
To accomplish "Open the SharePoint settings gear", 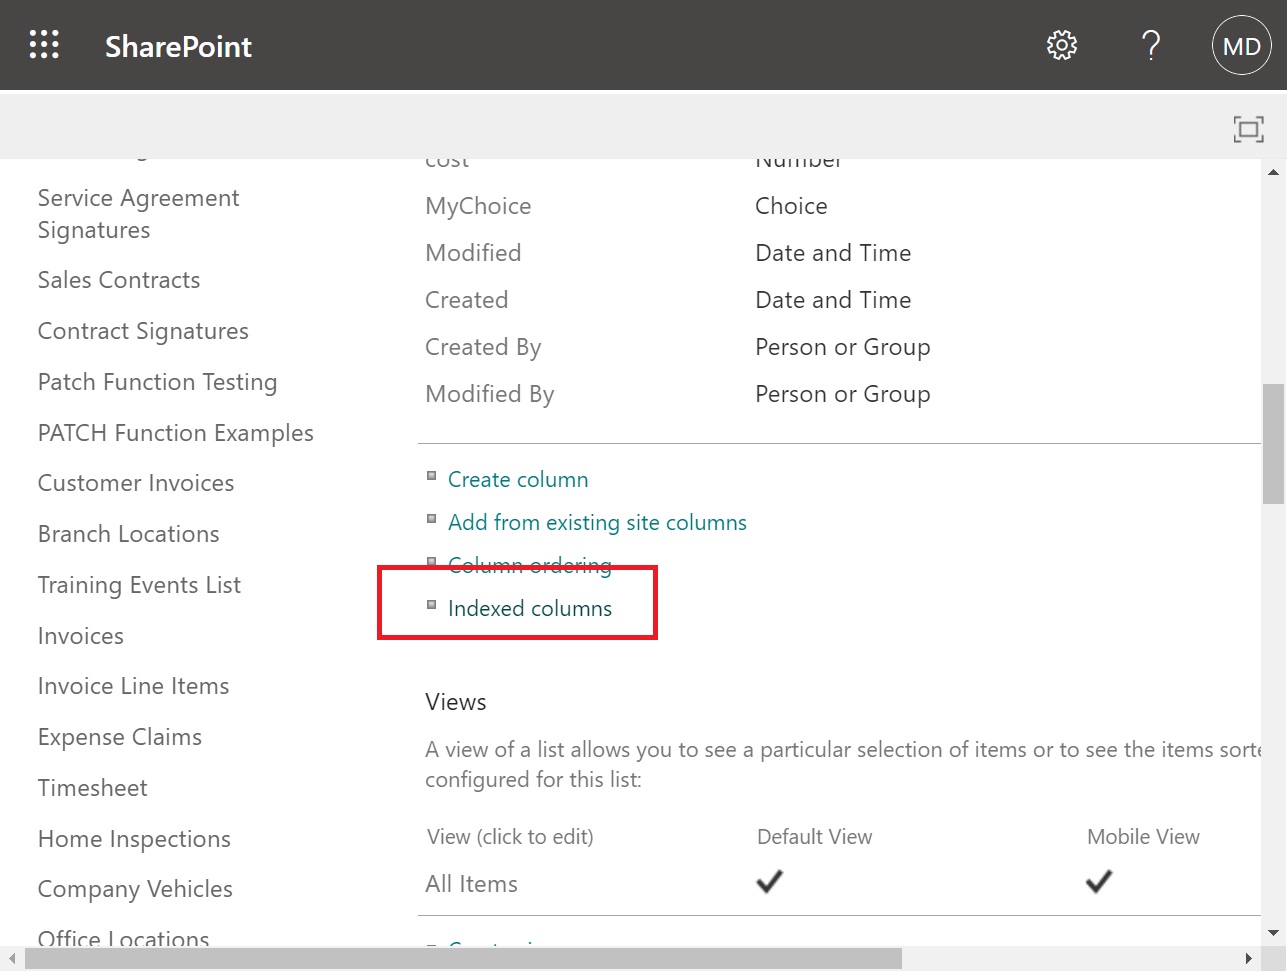I will click(x=1061, y=44).
